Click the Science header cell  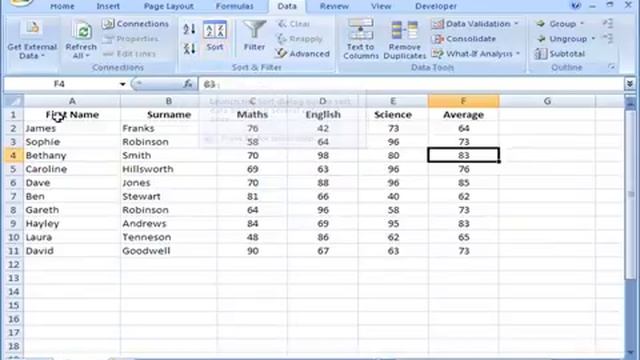(393, 115)
